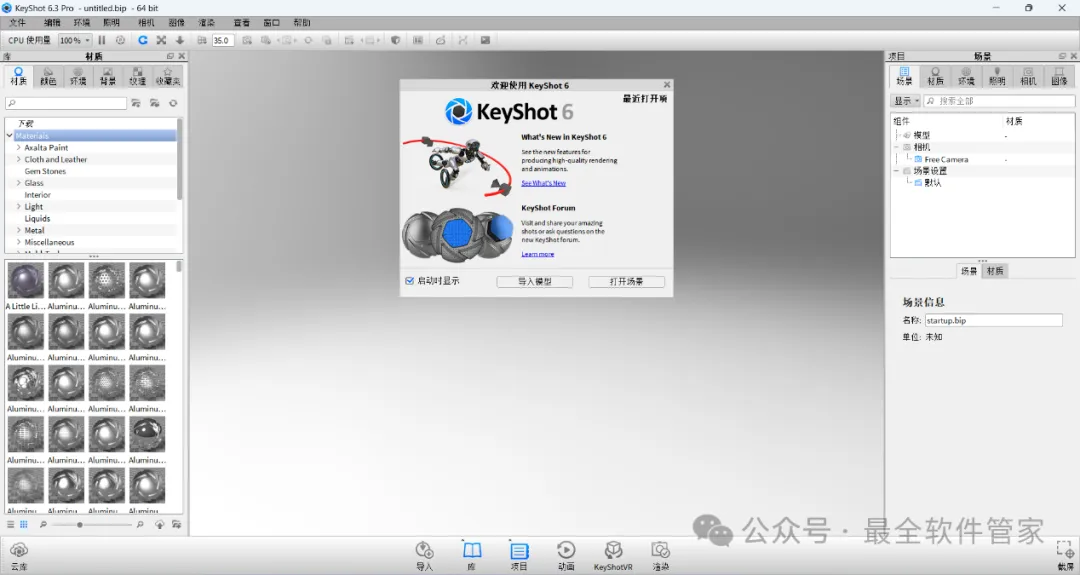Viewport: 1080px width, 575px height.
Task: Undock the library (库) panel
Action: point(170,56)
